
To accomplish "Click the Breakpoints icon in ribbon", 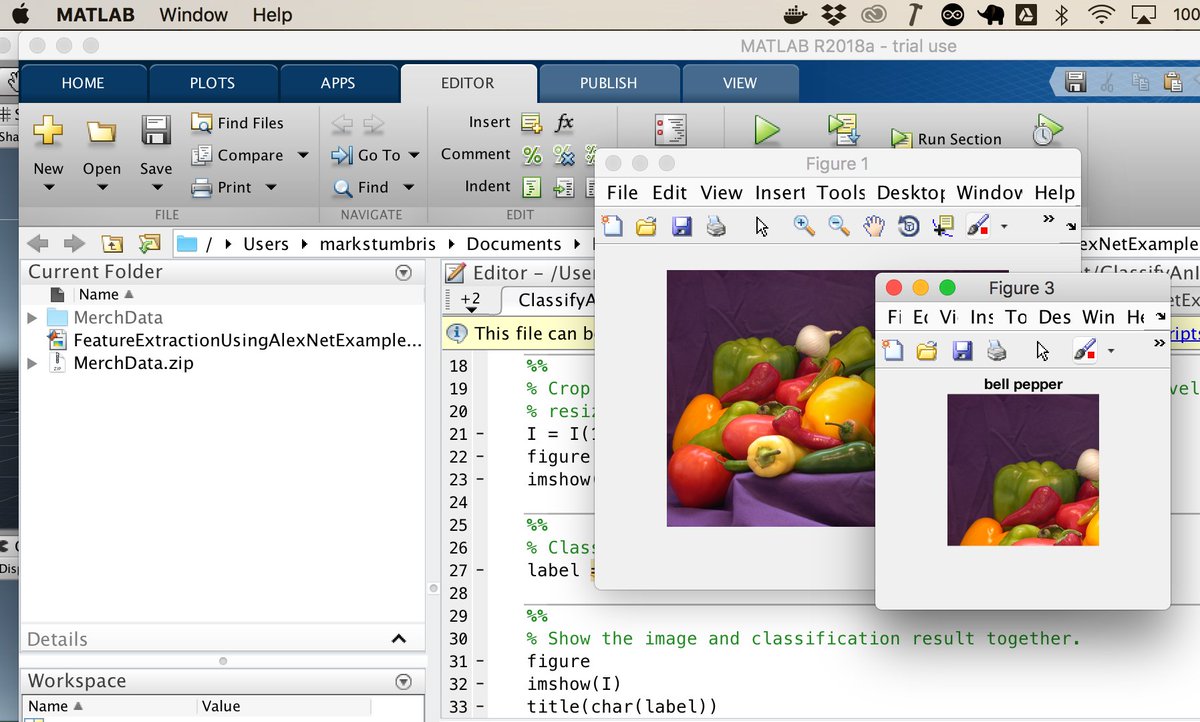I will coord(670,130).
